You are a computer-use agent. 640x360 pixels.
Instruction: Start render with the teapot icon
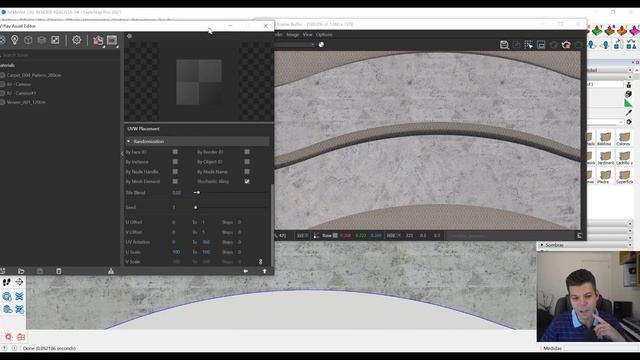(98, 40)
